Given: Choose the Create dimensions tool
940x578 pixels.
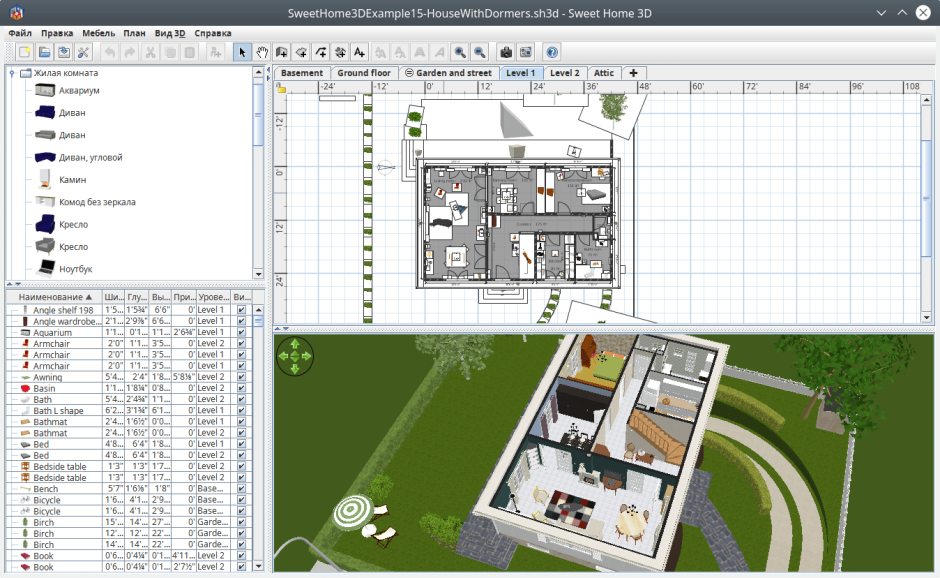Looking at the screenshot, I should 340,52.
